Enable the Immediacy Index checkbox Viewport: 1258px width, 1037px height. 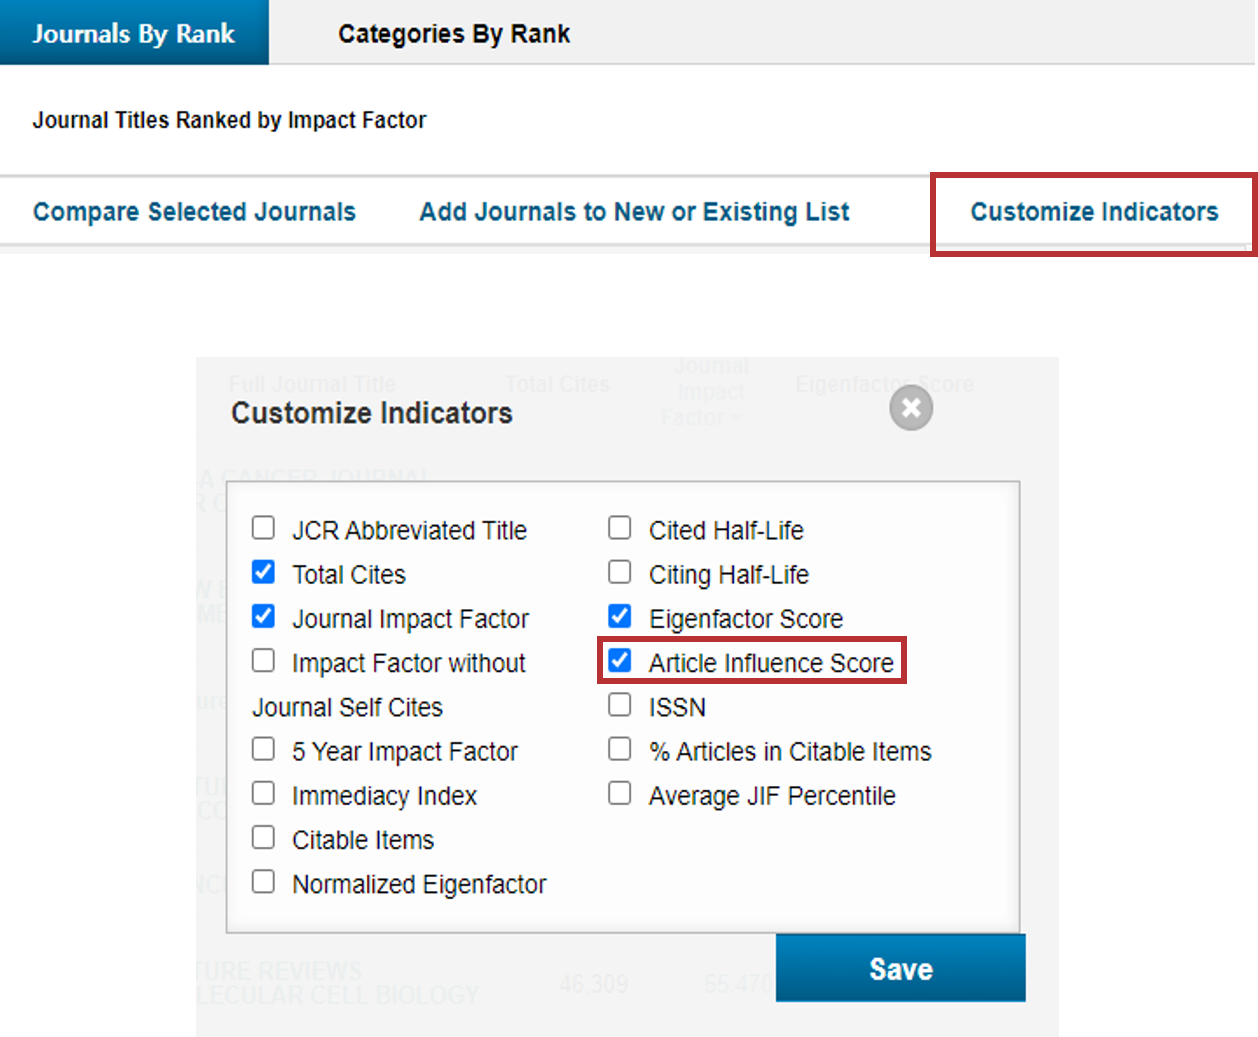263,793
